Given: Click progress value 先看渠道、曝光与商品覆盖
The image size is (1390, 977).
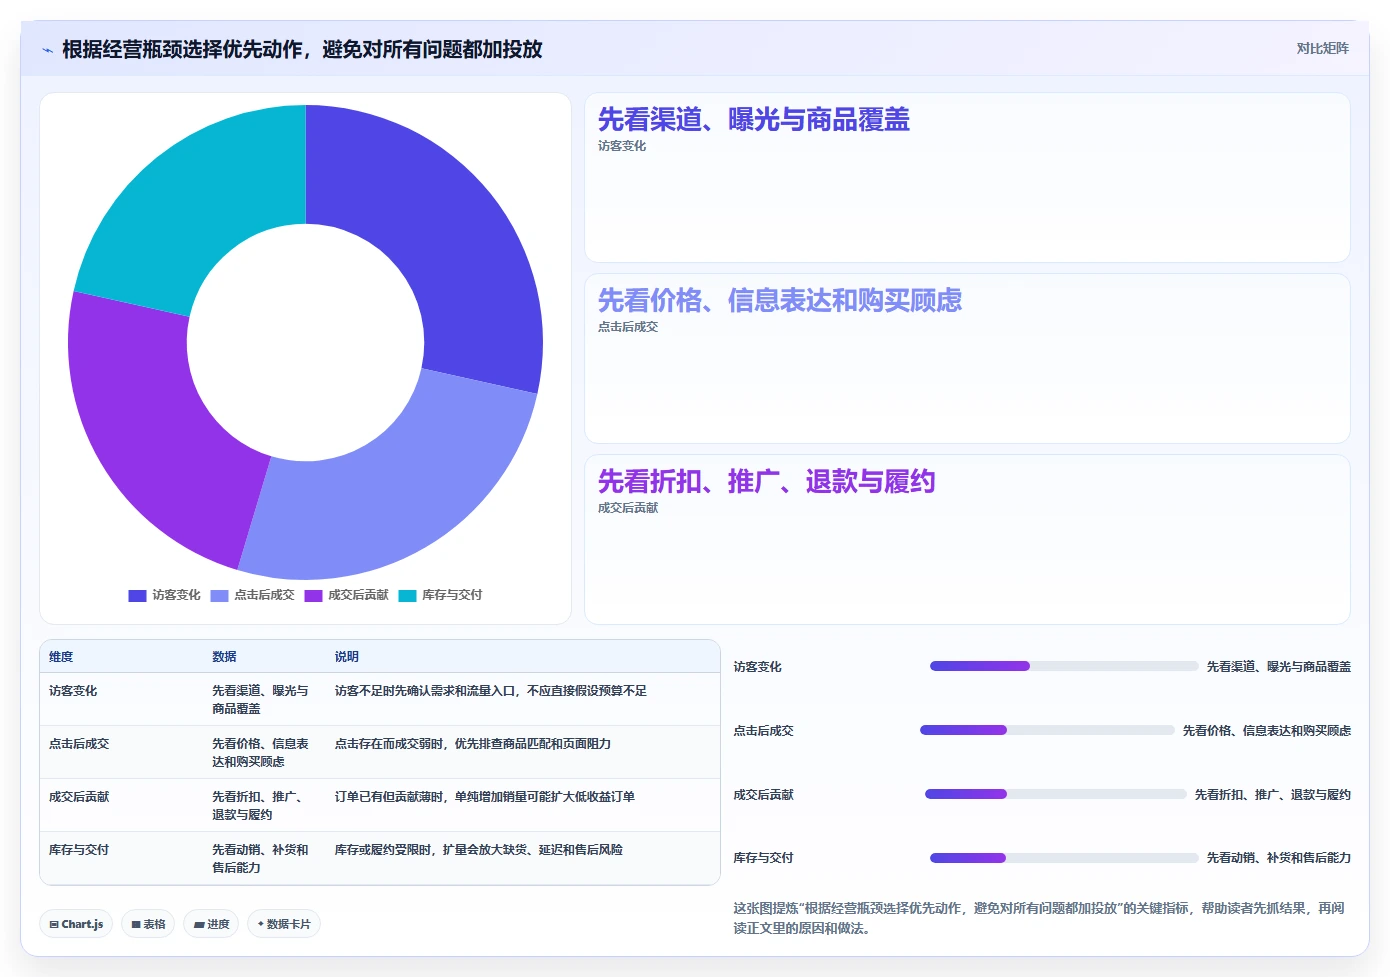Looking at the screenshot, I should click(x=1278, y=667).
